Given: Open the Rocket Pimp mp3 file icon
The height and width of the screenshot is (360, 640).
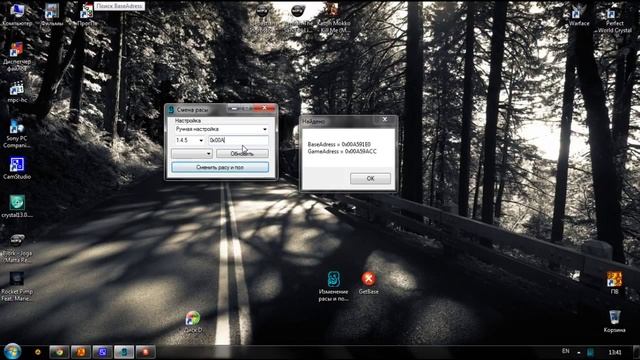Looking at the screenshot, I should click(x=17, y=287).
